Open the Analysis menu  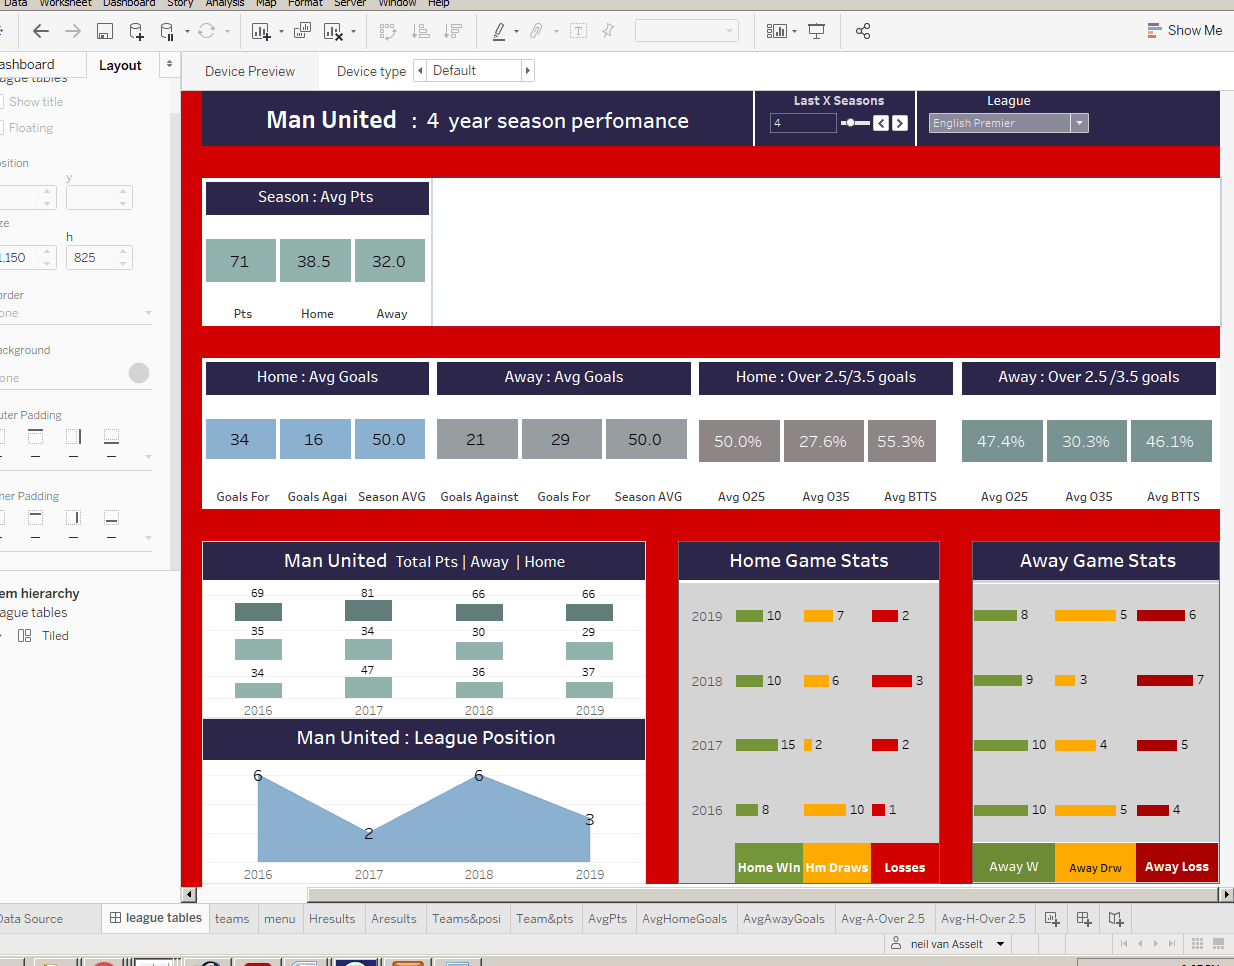pyautogui.click(x=224, y=4)
